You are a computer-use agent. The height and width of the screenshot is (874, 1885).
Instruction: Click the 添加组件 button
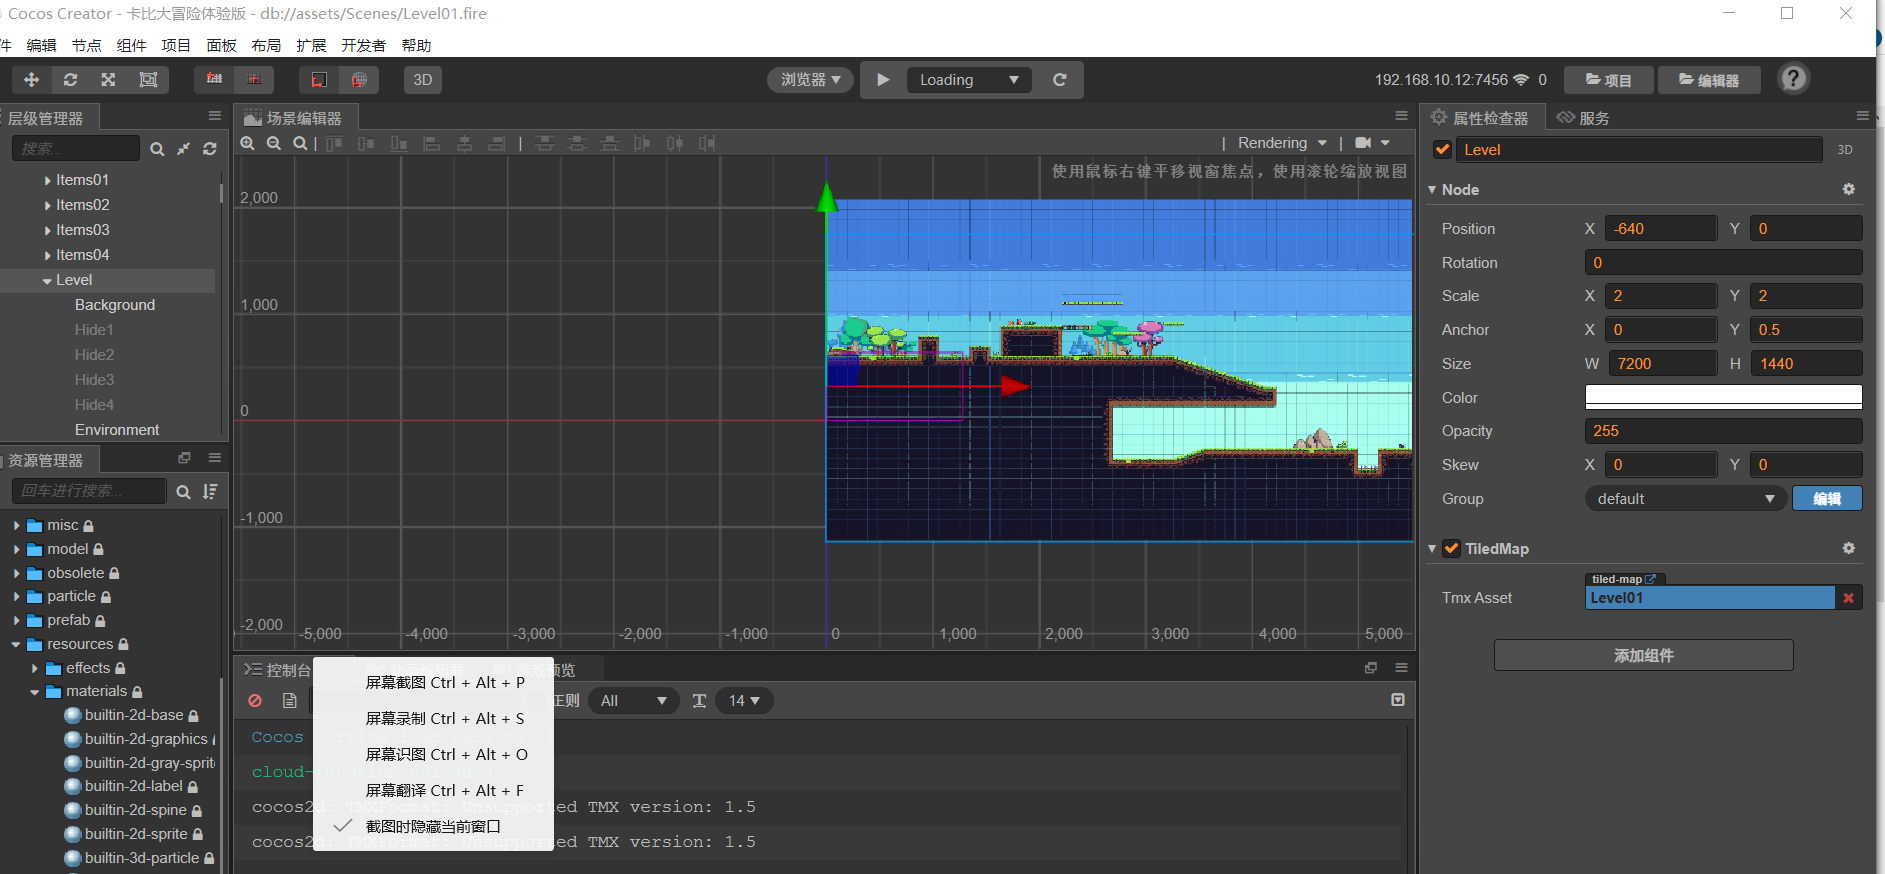pos(1643,656)
